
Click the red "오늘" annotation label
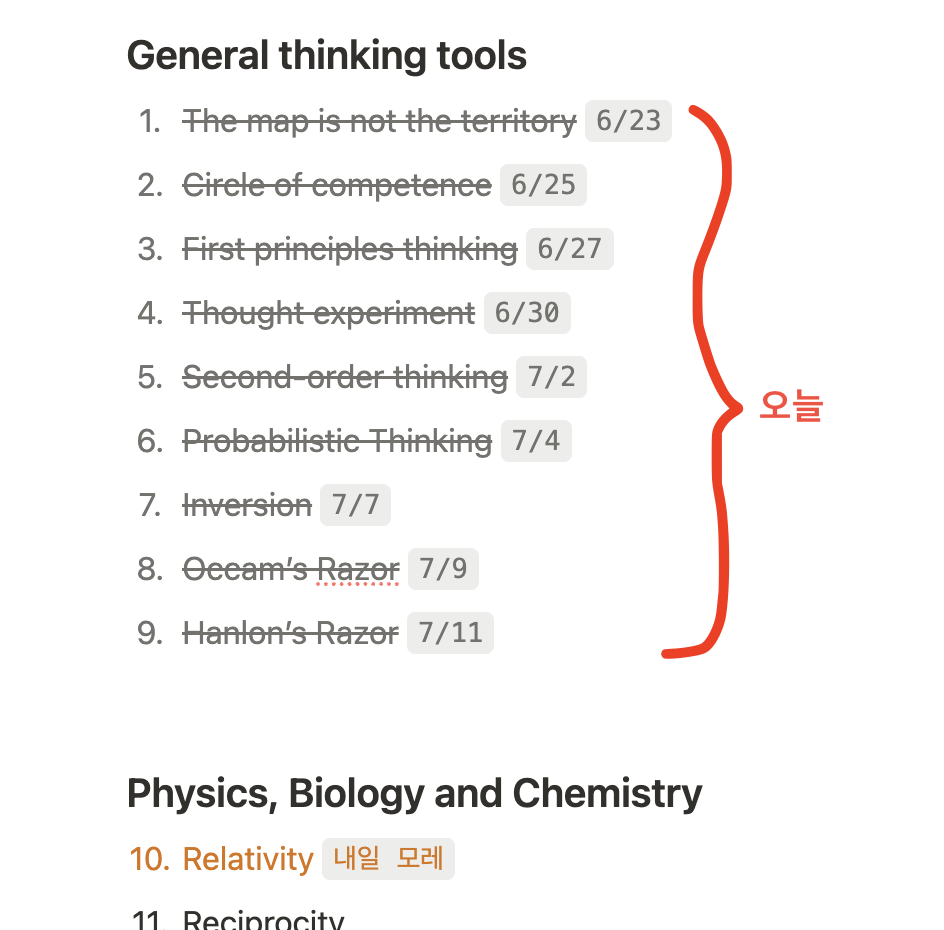(x=790, y=406)
